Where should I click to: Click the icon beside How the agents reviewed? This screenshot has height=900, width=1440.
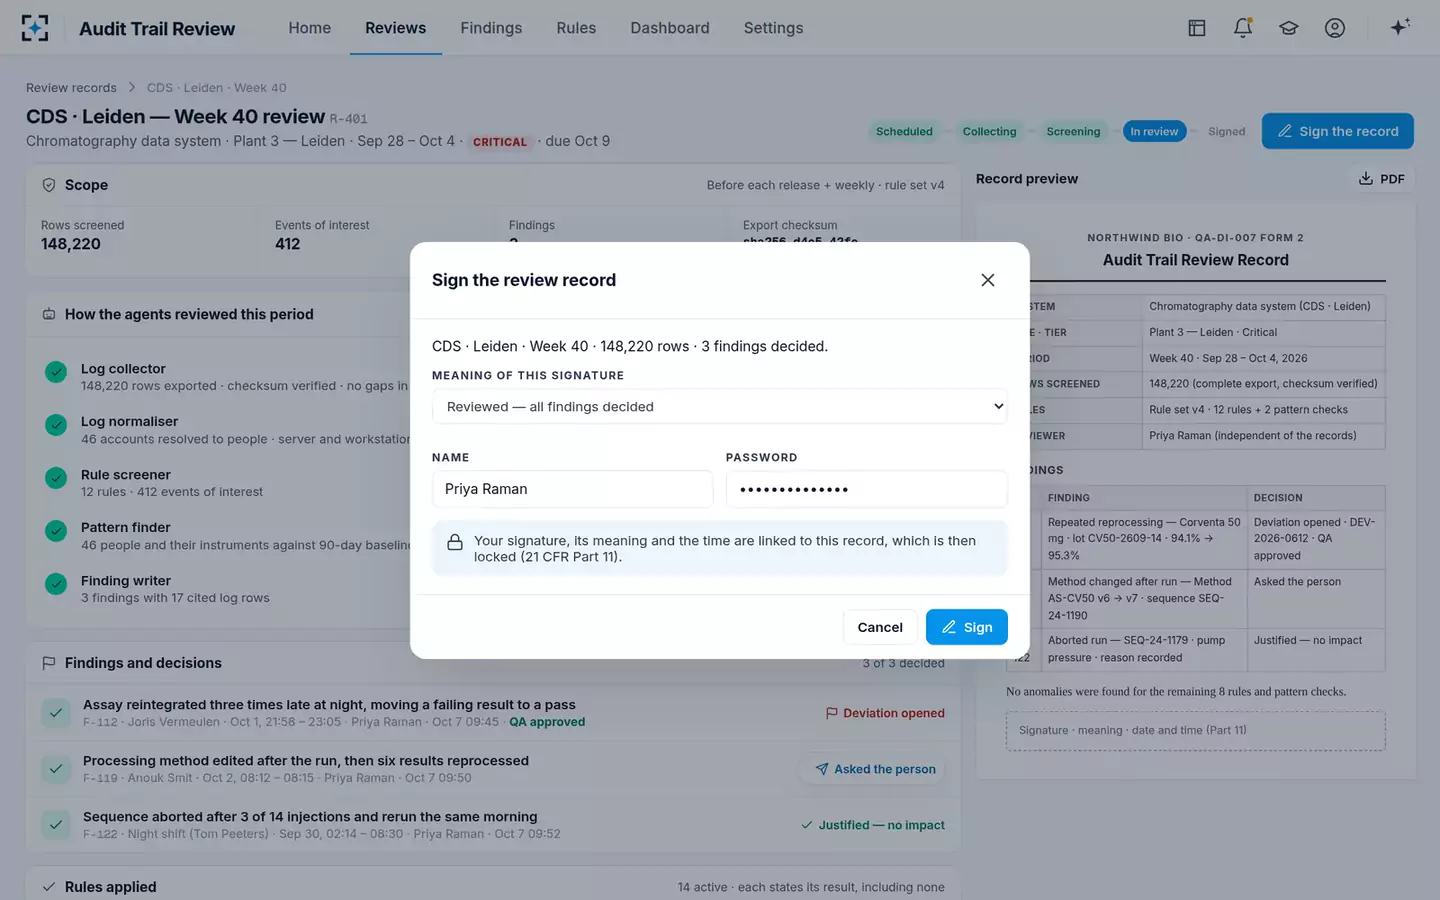(49, 314)
